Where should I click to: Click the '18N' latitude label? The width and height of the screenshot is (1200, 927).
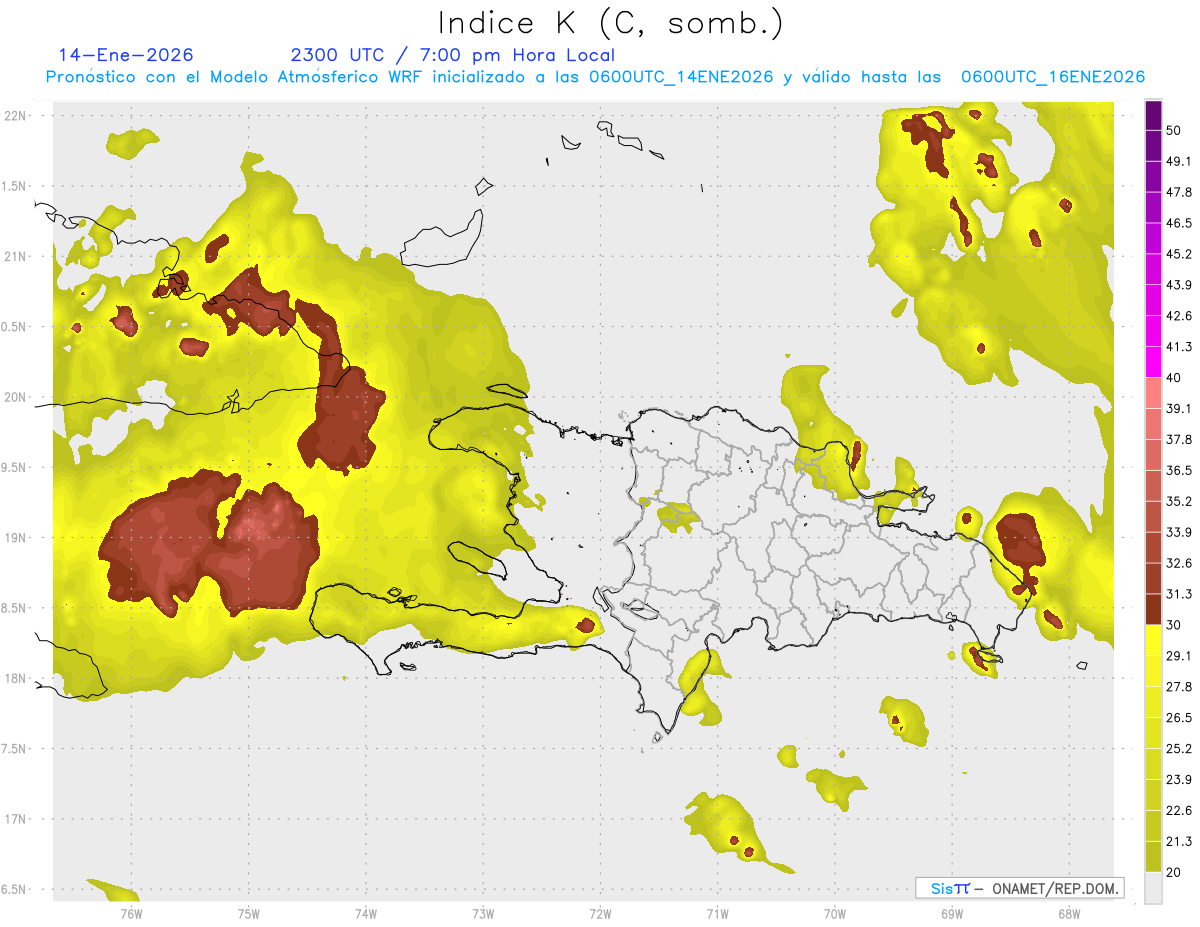click(17, 678)
